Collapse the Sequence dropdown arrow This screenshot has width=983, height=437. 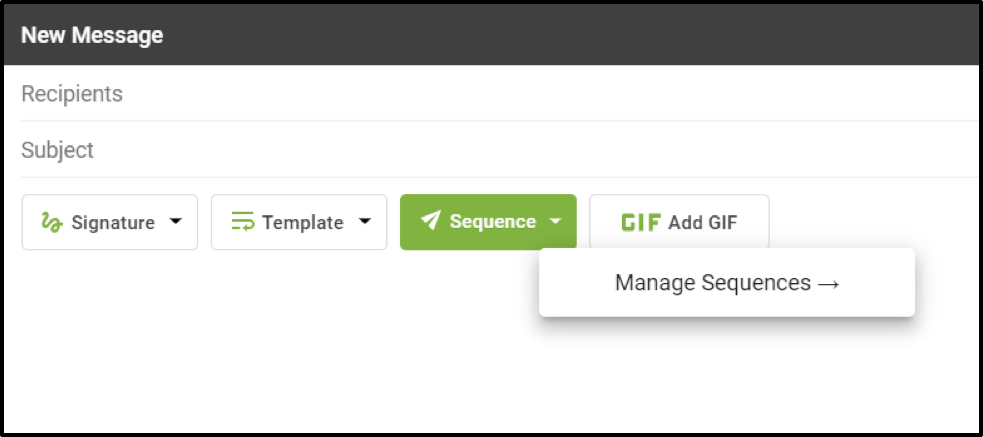[556, 222]
